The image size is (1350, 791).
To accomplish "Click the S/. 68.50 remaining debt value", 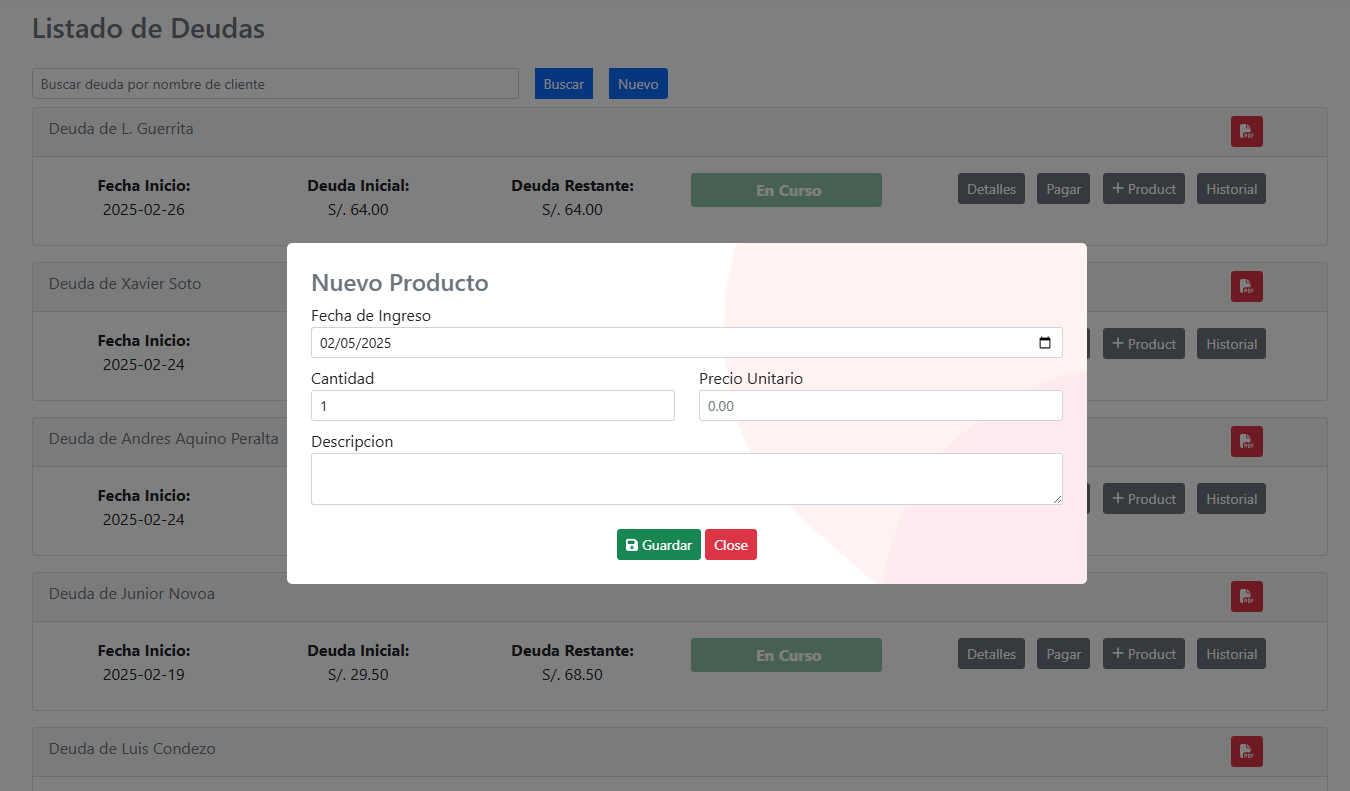I will coord(572,675).
